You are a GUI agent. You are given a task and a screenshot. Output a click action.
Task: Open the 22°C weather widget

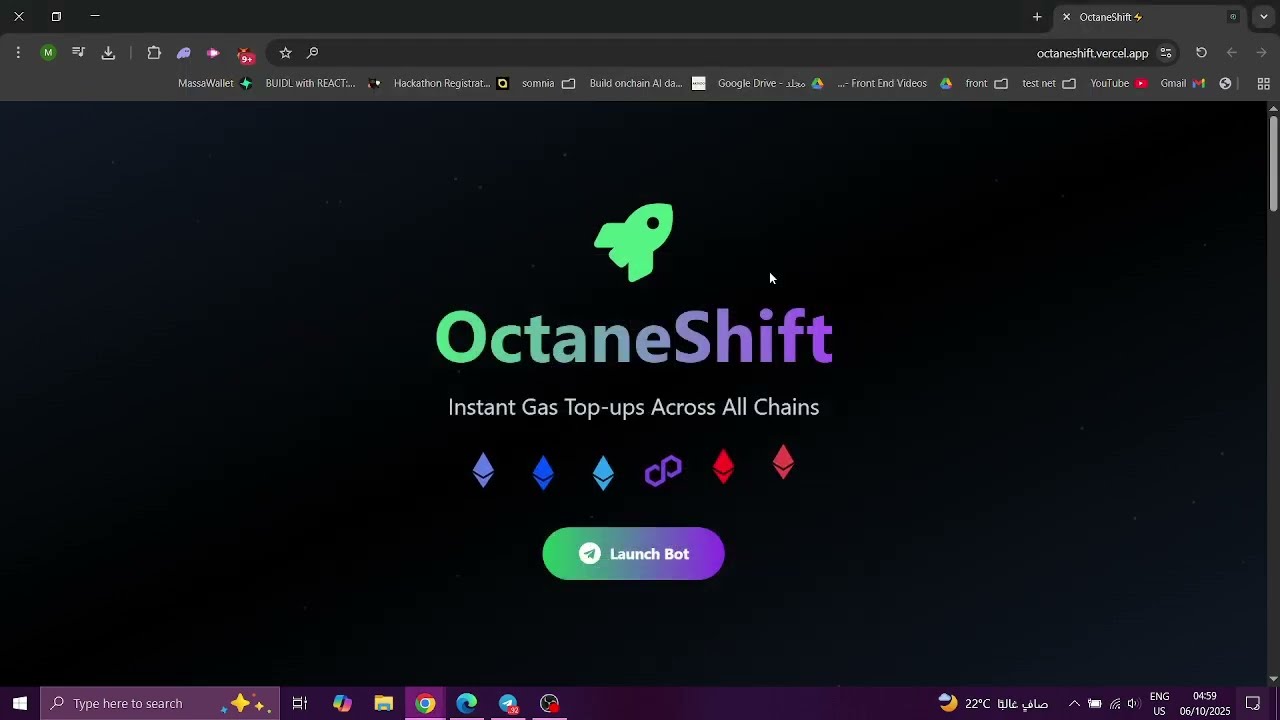click(x=993, y=703)
